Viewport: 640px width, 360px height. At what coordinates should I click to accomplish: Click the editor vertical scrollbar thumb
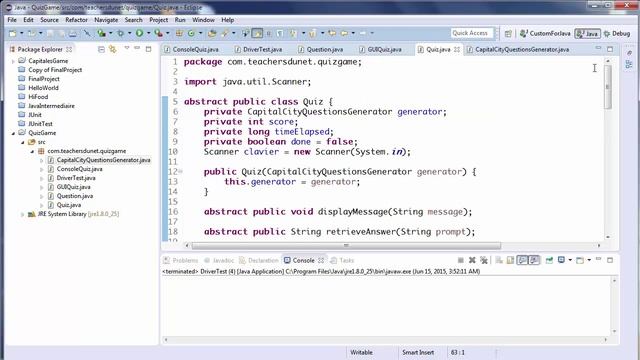(x=608, y=87)
